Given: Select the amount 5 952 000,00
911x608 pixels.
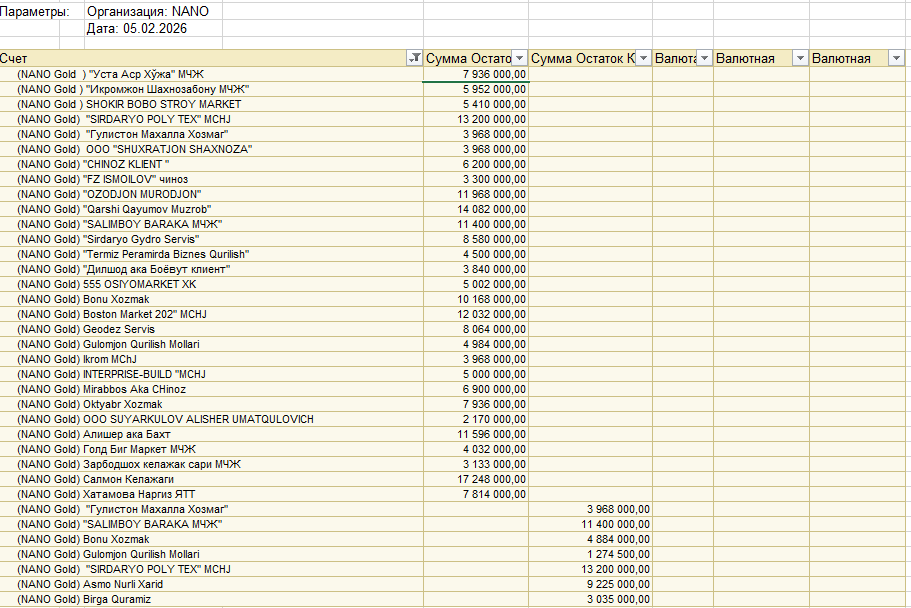Looking at the screenshot, I should tap(476, 89).
